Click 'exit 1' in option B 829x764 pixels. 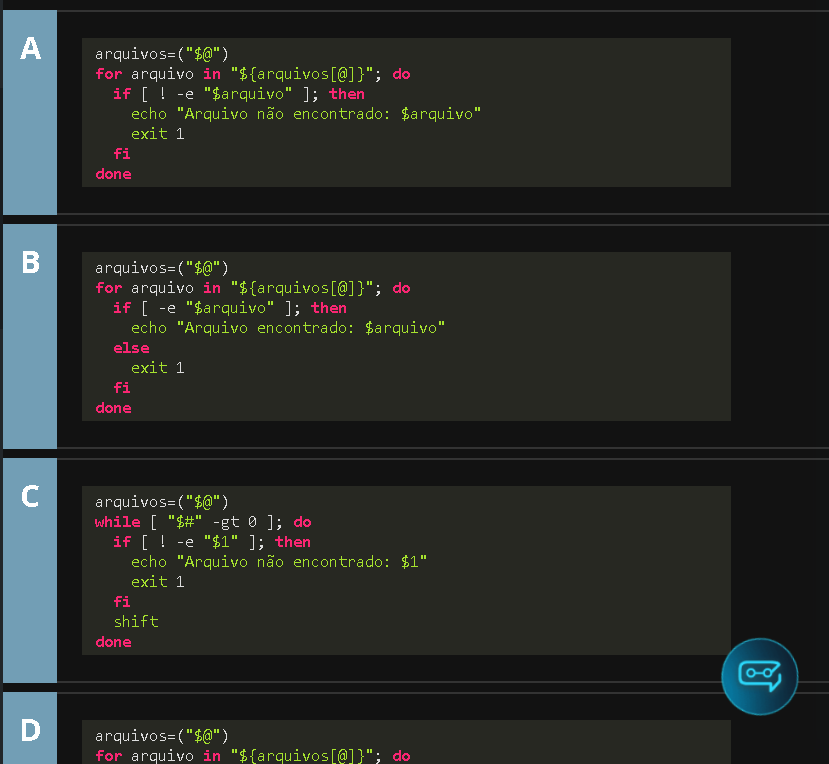pyautogui.click(x=158, y=368)
